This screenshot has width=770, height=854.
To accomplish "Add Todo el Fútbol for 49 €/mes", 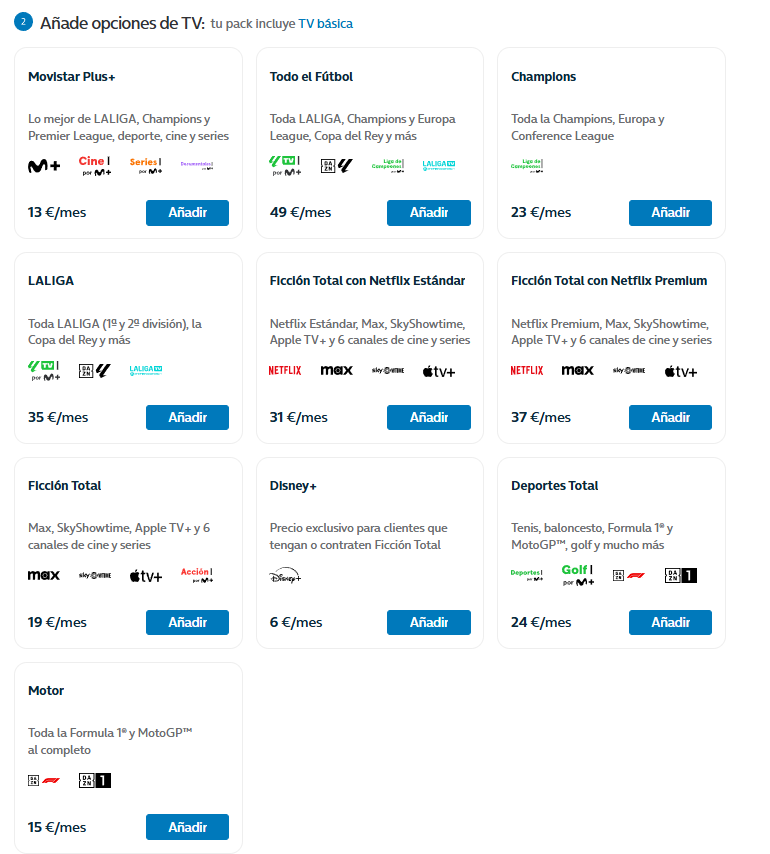I will [428, 213].
